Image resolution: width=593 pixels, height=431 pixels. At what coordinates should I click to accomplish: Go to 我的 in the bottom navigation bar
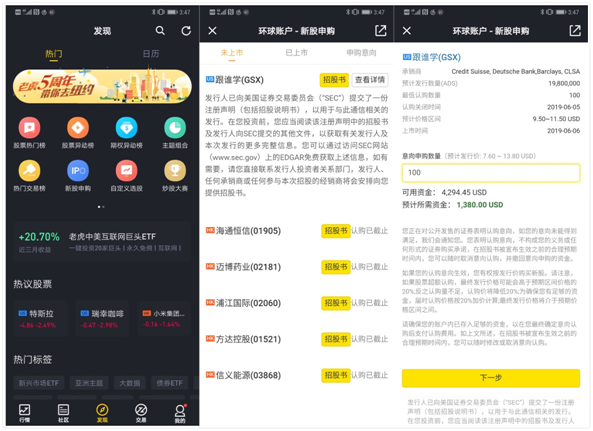click(x=180, y=413)
